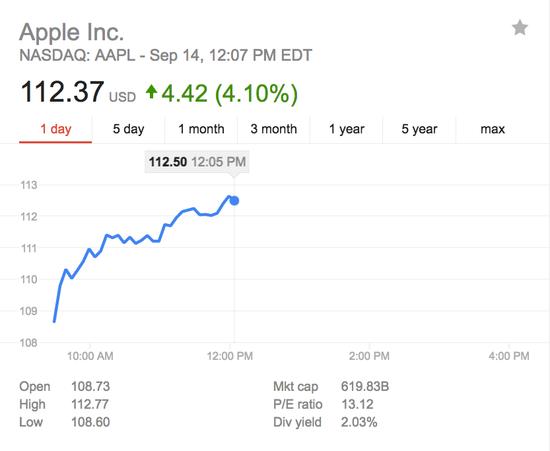The width and height of the screenshot is (550, 451).
Task: View the 1 year chart
Action: click(347, 129)
